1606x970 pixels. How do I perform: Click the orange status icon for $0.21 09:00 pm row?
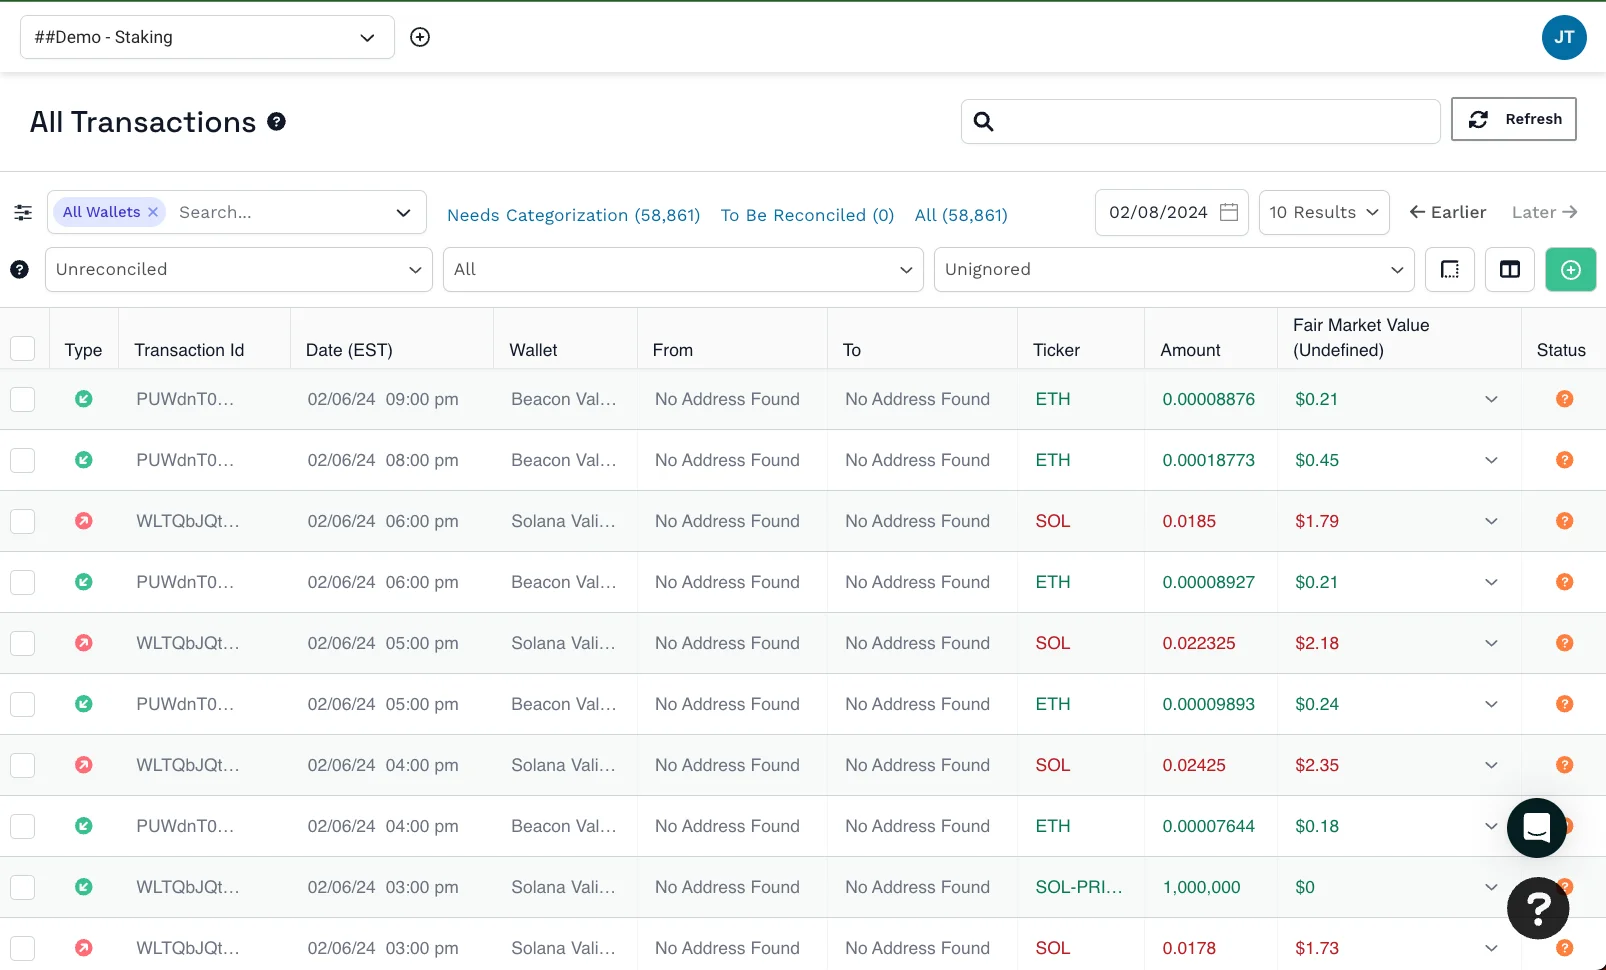pos(1565,399)
